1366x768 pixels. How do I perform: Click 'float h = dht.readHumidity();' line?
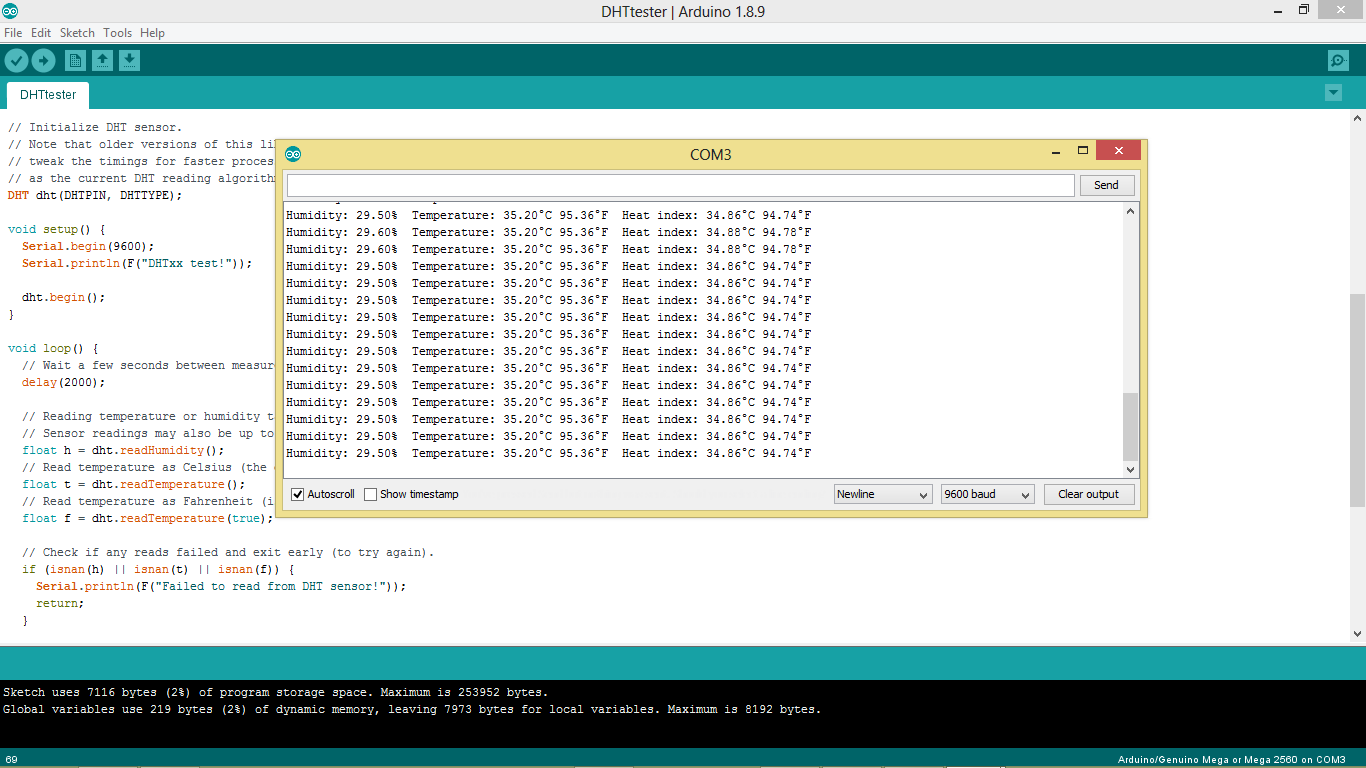123,450
